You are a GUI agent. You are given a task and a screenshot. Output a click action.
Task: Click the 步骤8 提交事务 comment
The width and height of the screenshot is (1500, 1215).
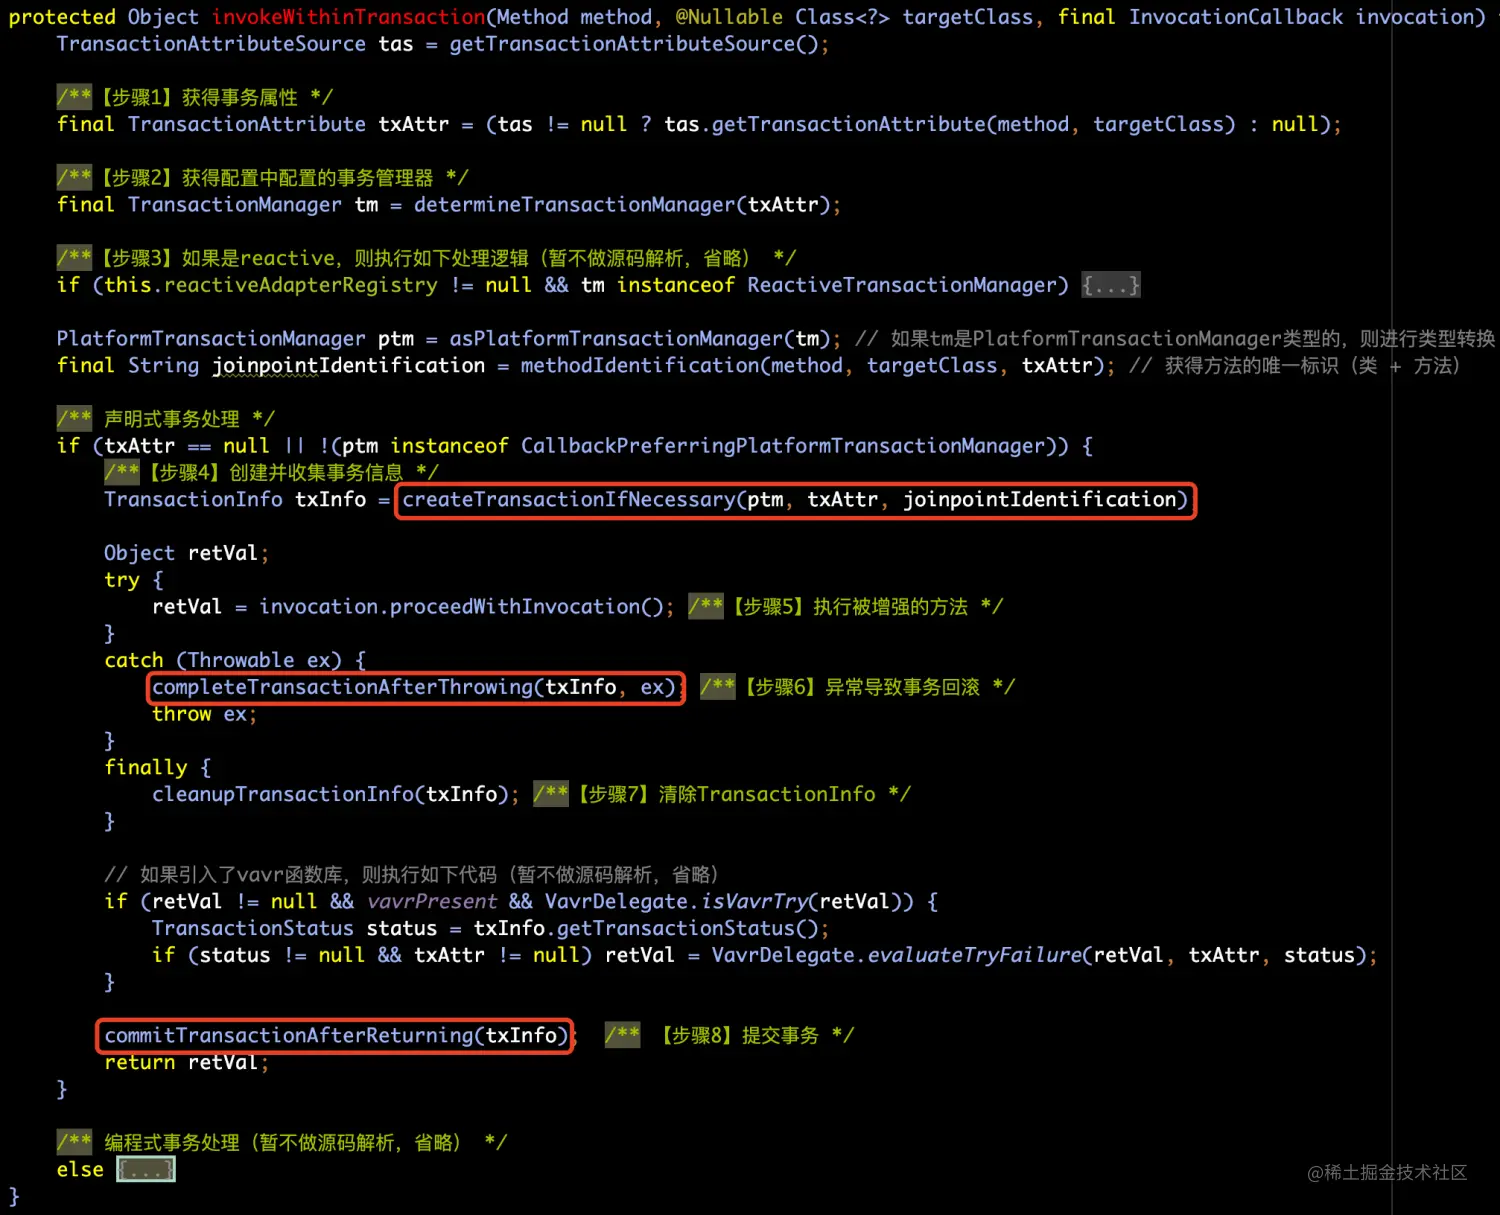729,1036
